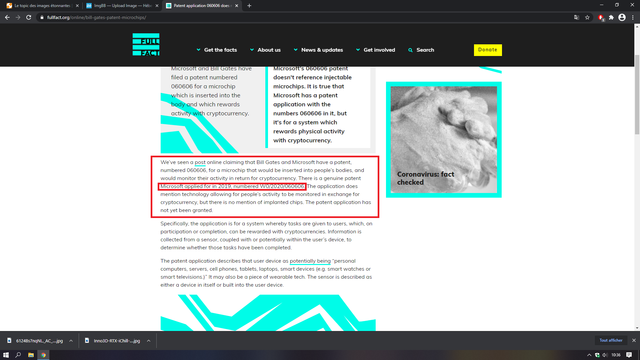Click the Full Fact logo

pyautogui.click(x=146, y=44)
